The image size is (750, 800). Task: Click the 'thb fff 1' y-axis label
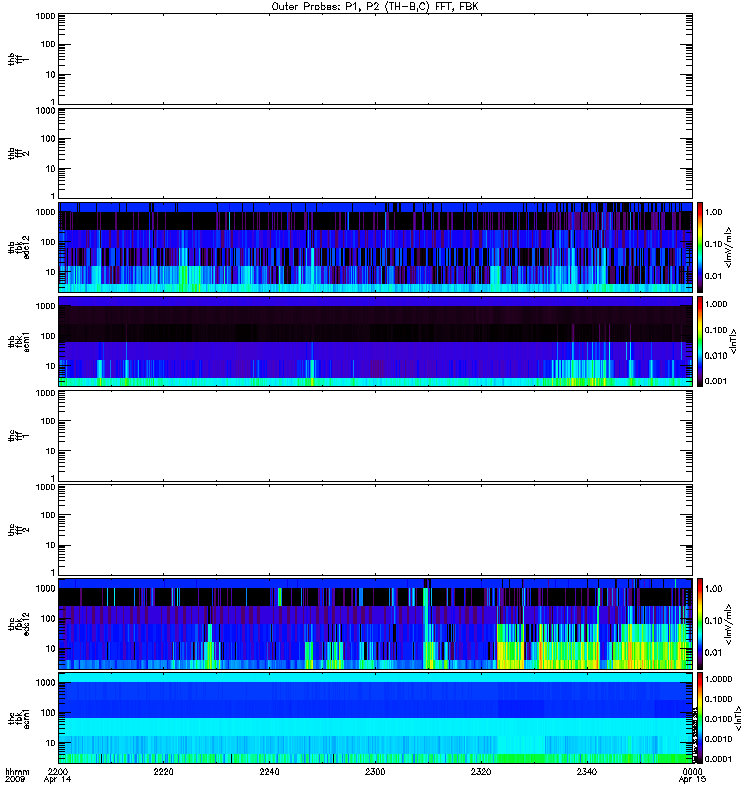pyautogui.click(x=18, y=59)
